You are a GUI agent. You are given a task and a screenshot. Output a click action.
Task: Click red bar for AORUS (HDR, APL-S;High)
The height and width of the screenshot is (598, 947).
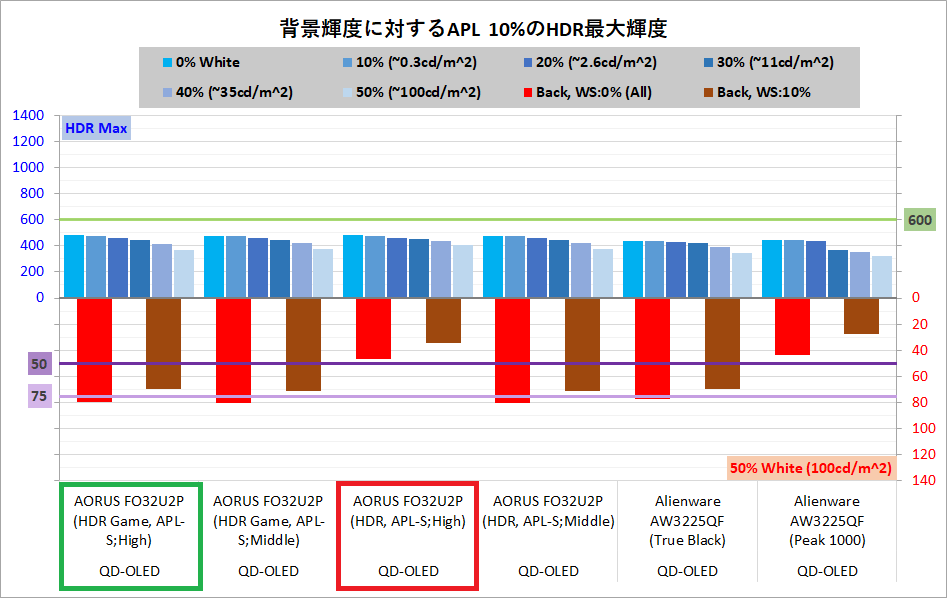(373, 329)
